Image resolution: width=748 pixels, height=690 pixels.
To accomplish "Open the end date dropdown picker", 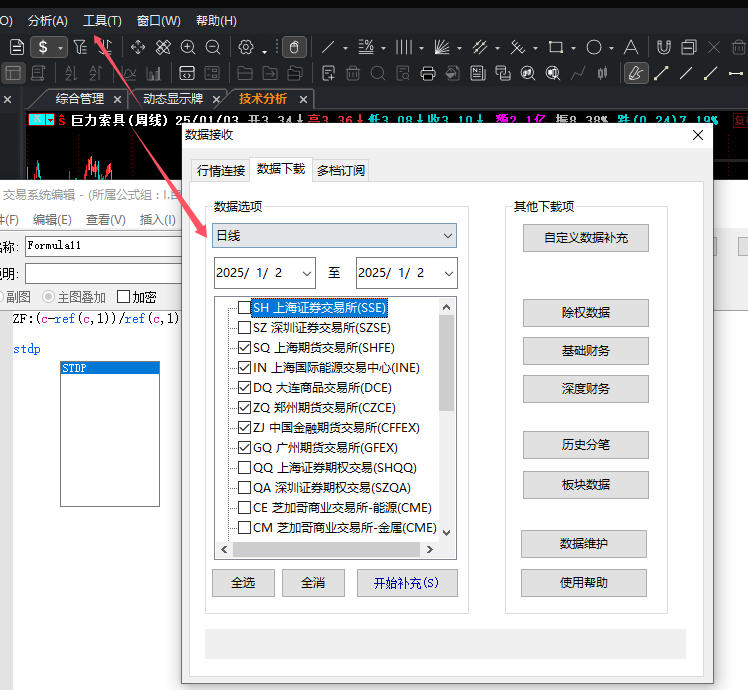I will click(x=448, y=273).
